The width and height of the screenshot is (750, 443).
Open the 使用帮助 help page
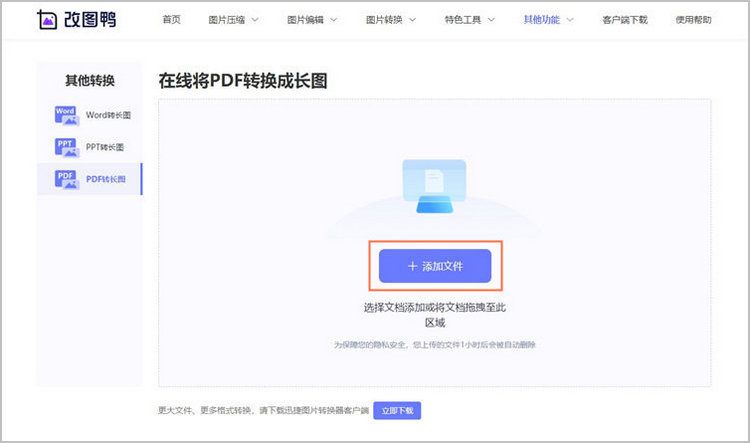(x=696, y=20)
